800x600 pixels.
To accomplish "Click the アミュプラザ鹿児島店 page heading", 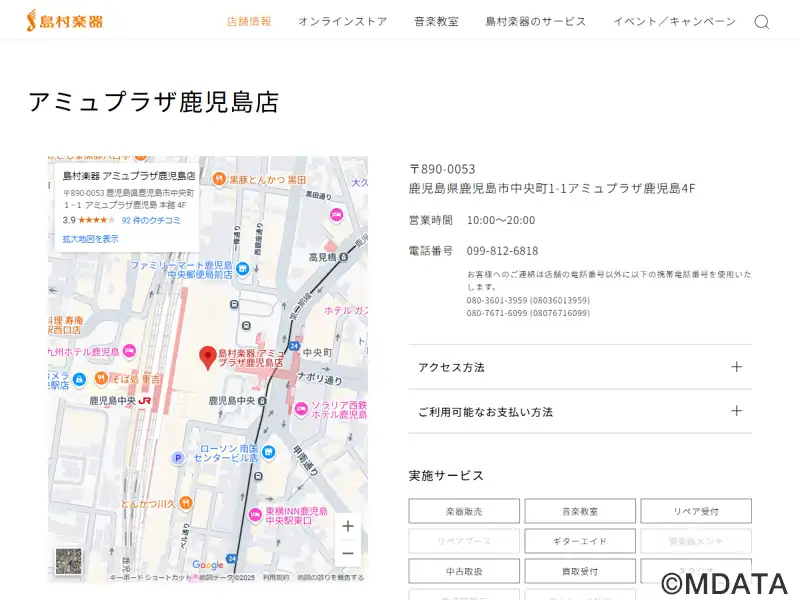I will pos(154,102).
